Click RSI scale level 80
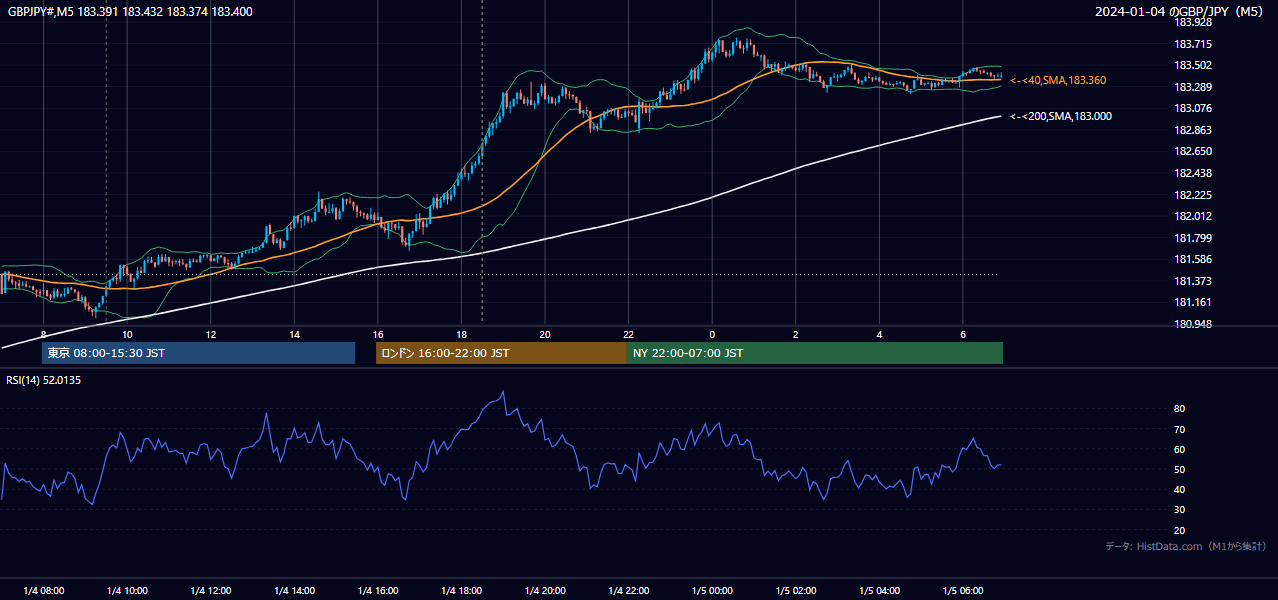Image resolution: width=1278 pixels, height=600 pixels. (x=1179, y=409)
